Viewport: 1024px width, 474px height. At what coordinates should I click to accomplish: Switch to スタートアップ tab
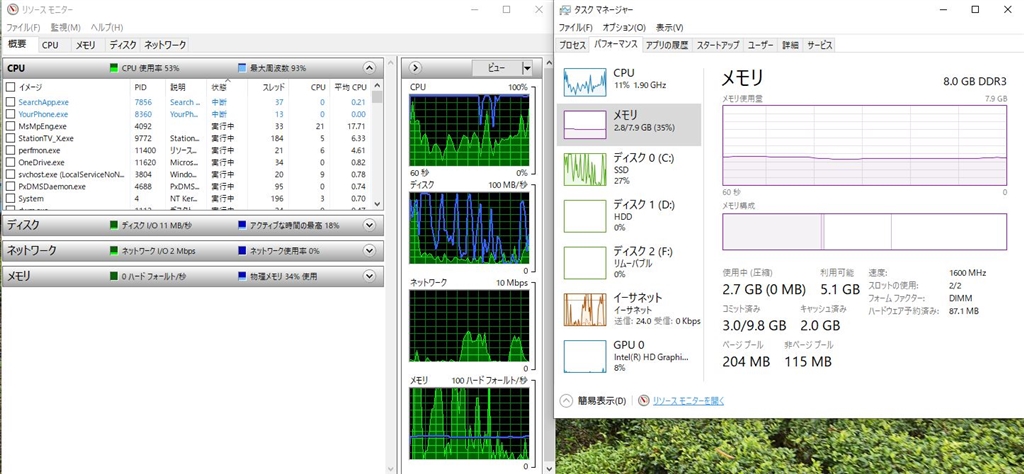click(718, 45)
